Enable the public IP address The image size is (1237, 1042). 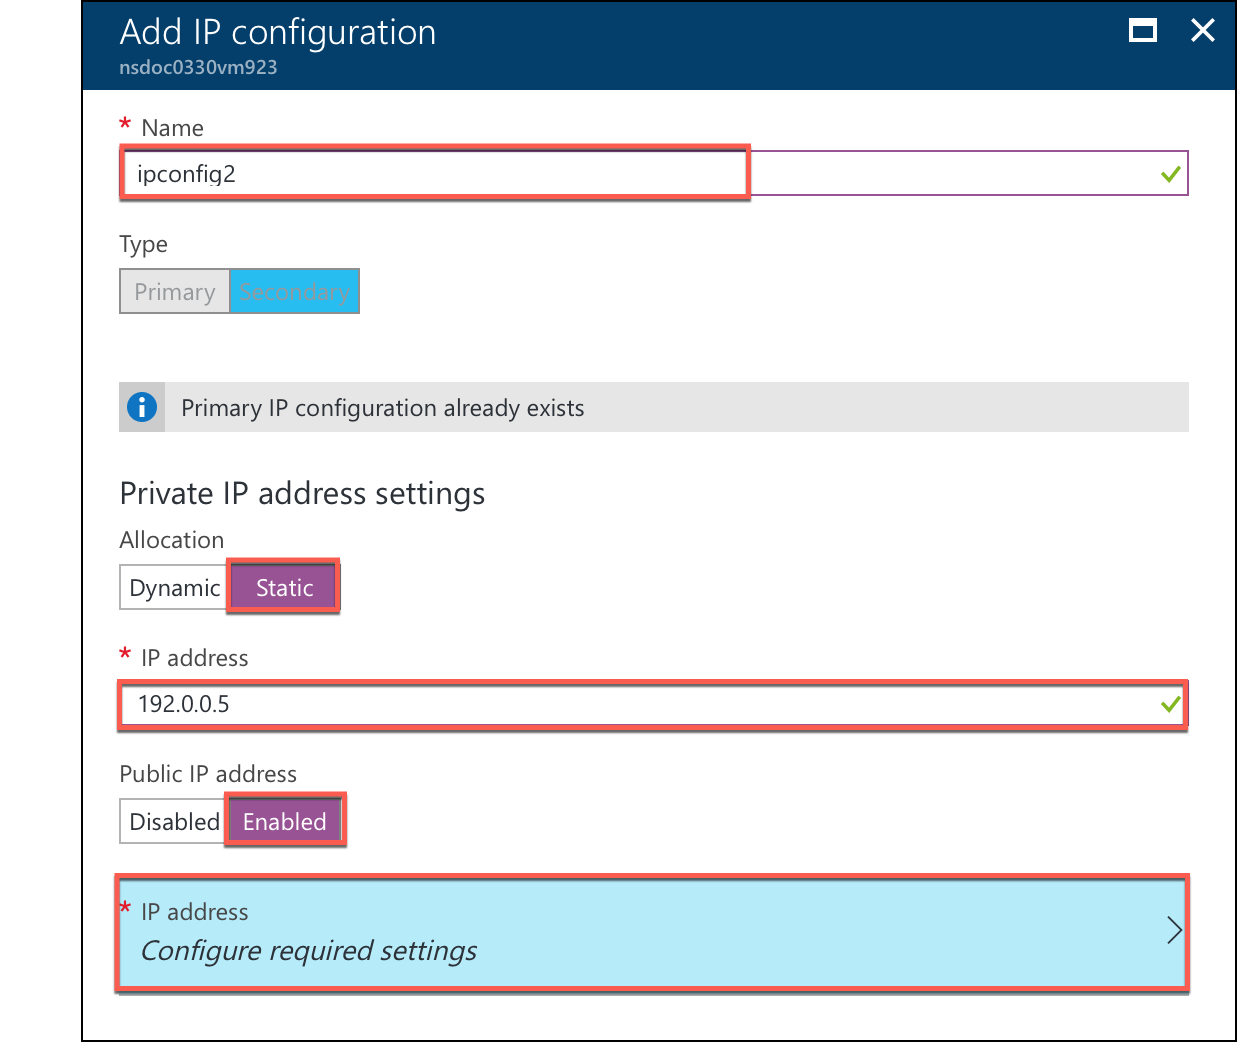click(x=285, y=821)
